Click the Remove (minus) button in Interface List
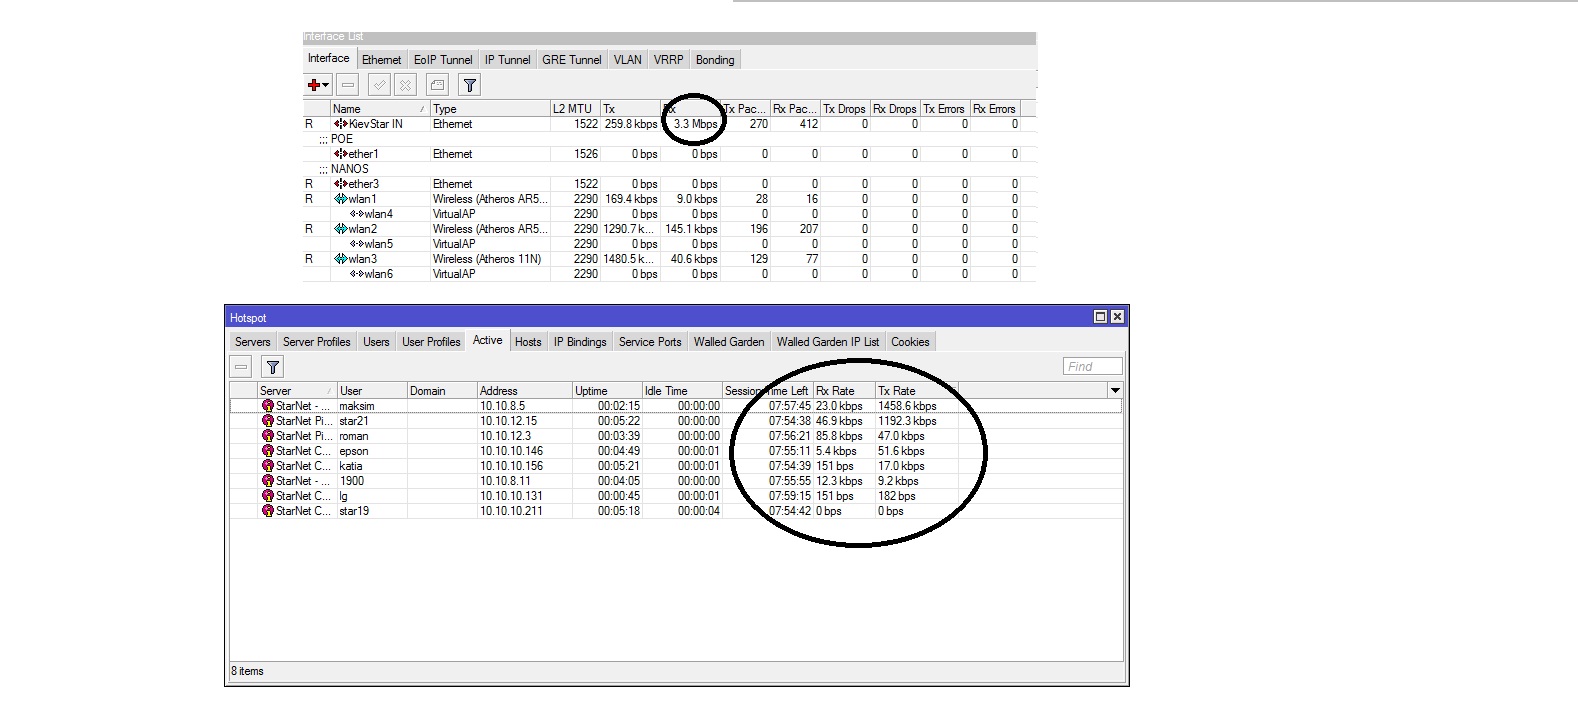The height and width of the screenshot is (712, 1578). pos(347,86)
